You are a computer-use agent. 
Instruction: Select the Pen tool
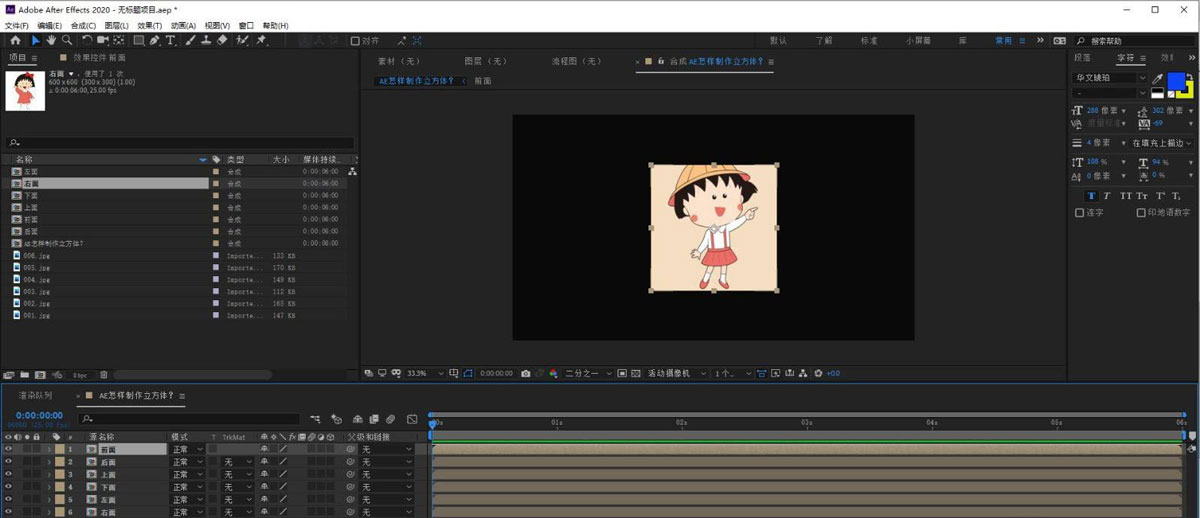pos(155,40)
